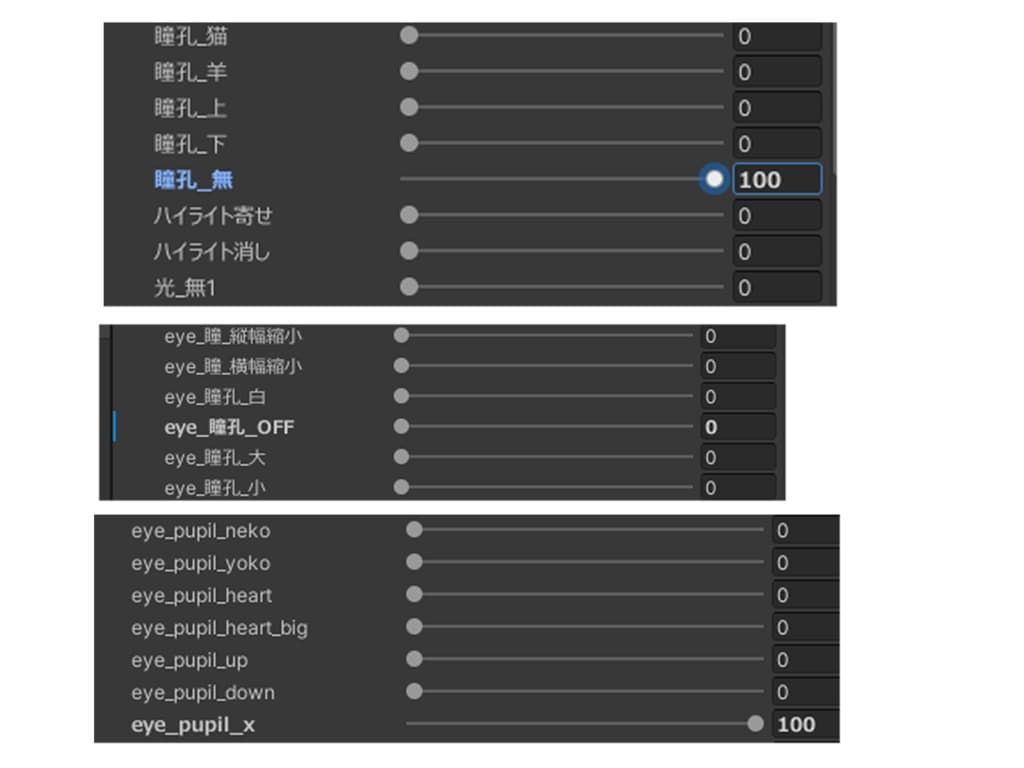Click the eye_pupil_heart_big value field
The width and height of the screenshot is (1024, 768).
click(x=804, y=628)
